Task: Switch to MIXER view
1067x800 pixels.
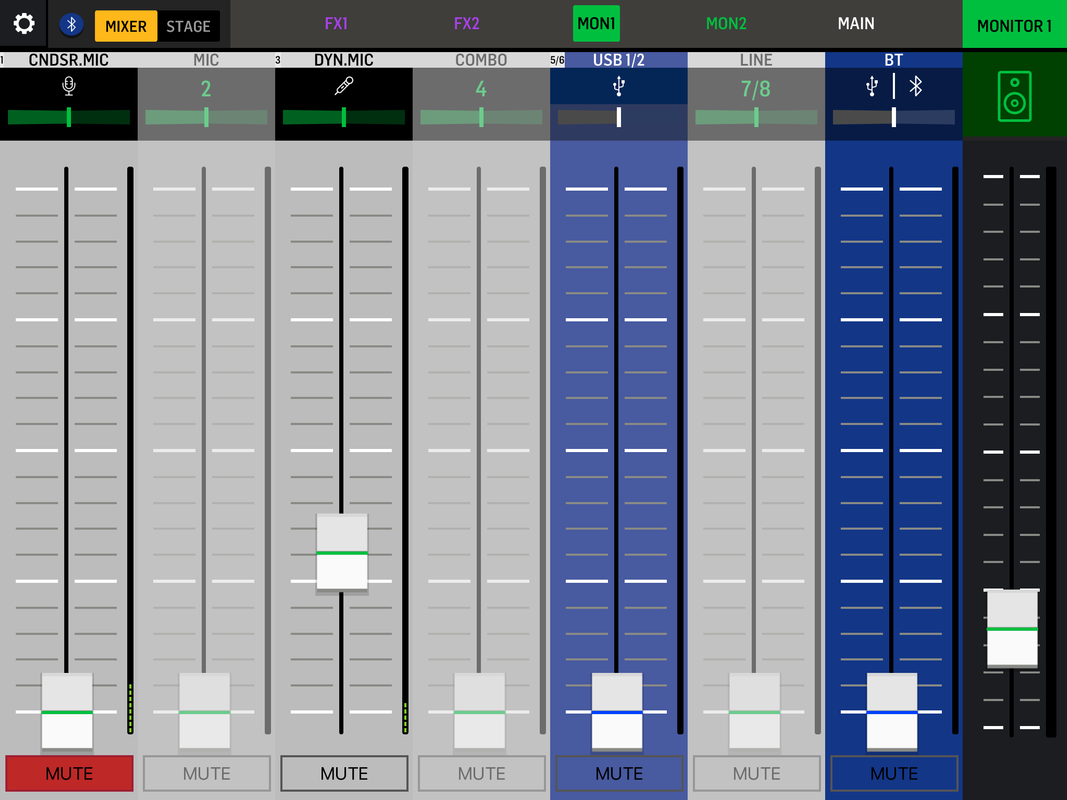Action: (126, 26)
